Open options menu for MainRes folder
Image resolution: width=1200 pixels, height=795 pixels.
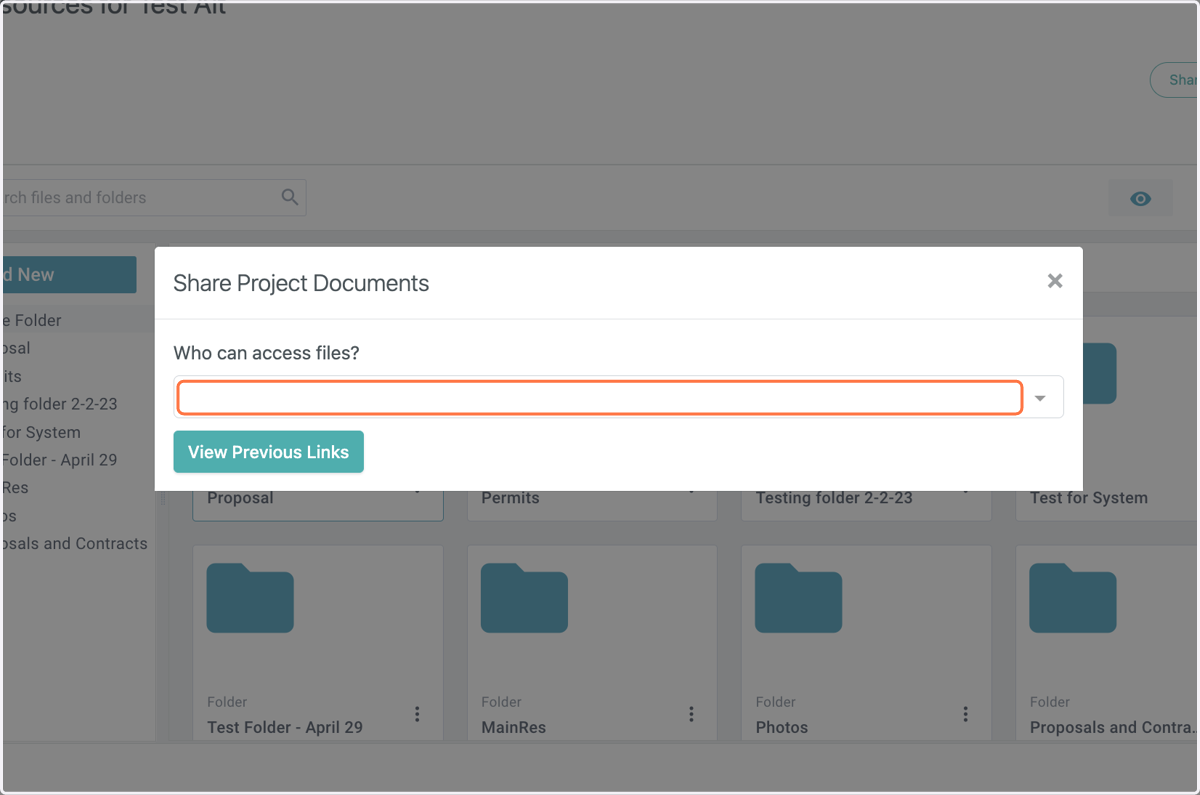[x=691, y=714]
